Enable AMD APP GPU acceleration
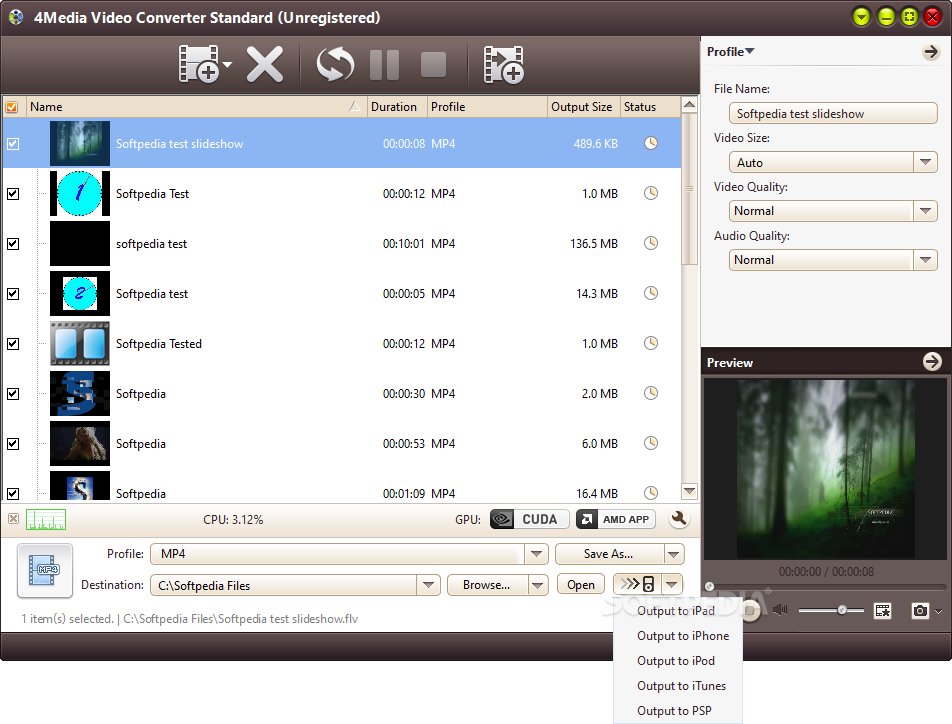Screen dimensions: 952x724 pyautogui.click(x=616, y=519)
